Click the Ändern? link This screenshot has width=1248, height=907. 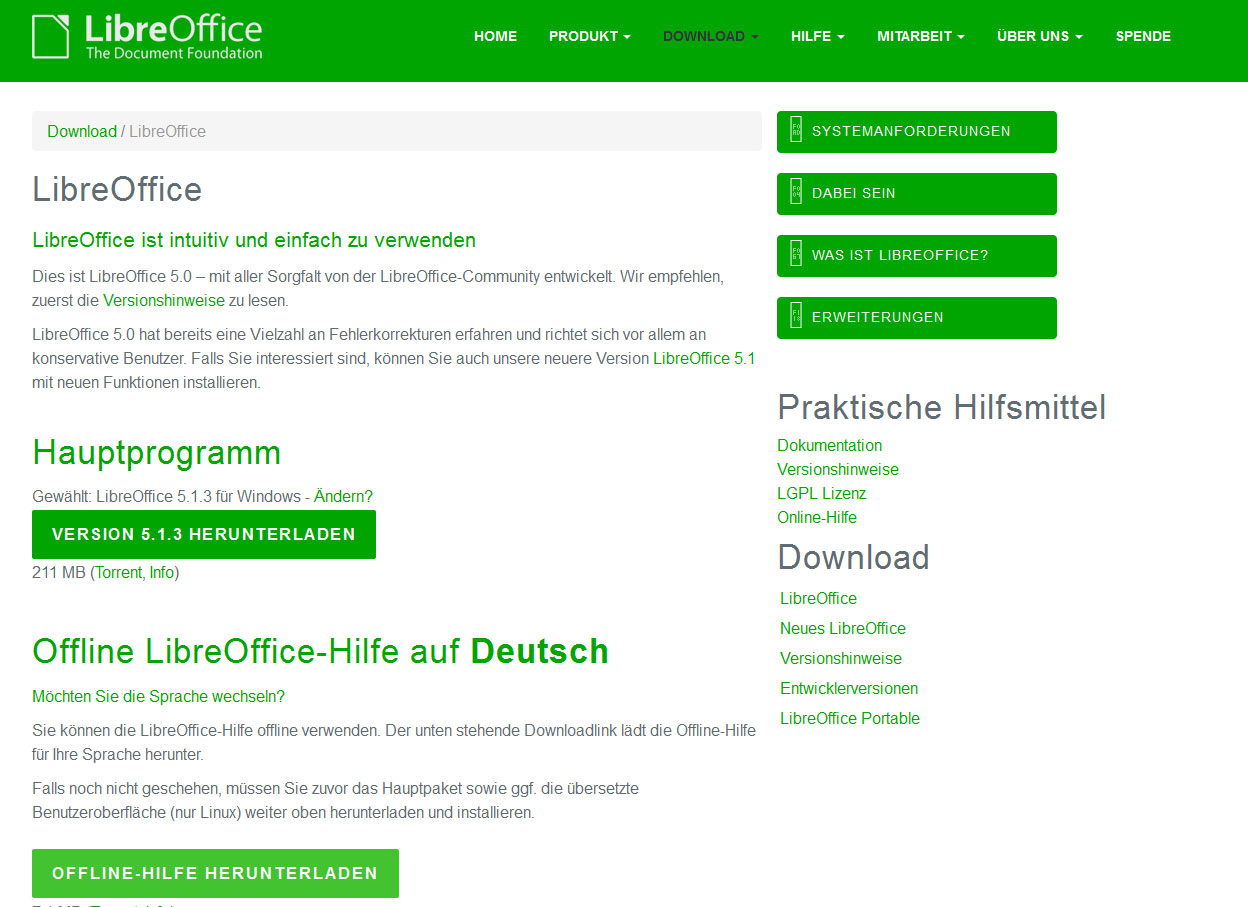click(343, 496)
